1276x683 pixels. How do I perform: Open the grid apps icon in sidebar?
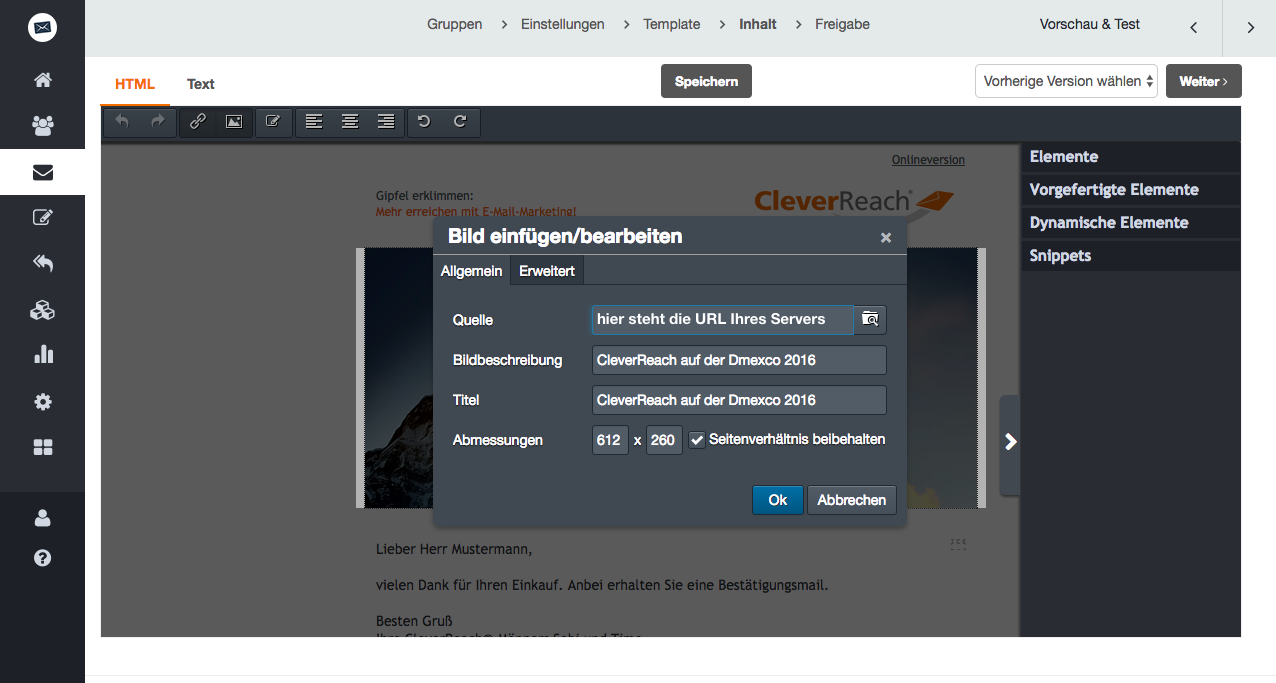tap(42, 447)
